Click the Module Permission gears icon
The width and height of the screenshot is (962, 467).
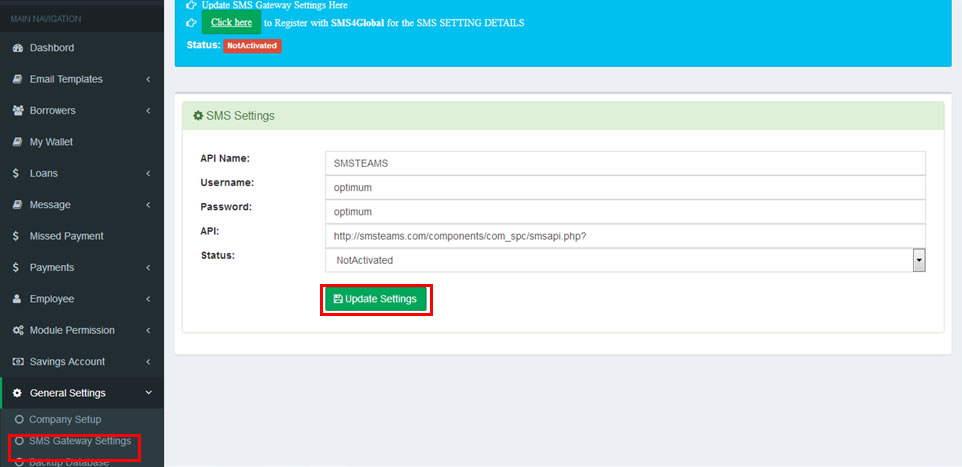pos(17,331)
